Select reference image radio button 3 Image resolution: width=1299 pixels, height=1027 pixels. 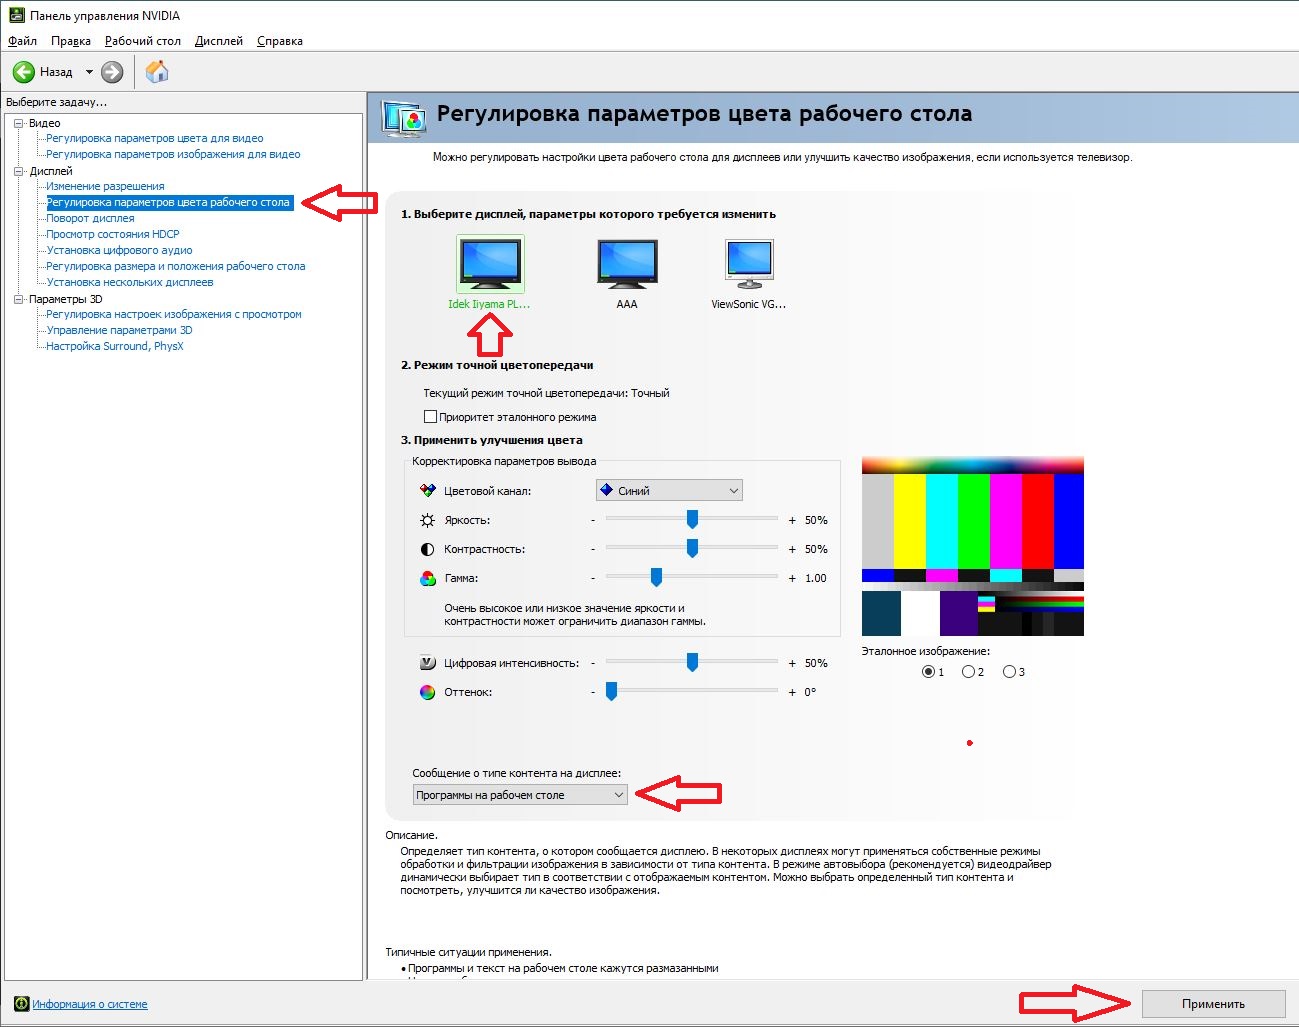click(x=1009, y=672)
